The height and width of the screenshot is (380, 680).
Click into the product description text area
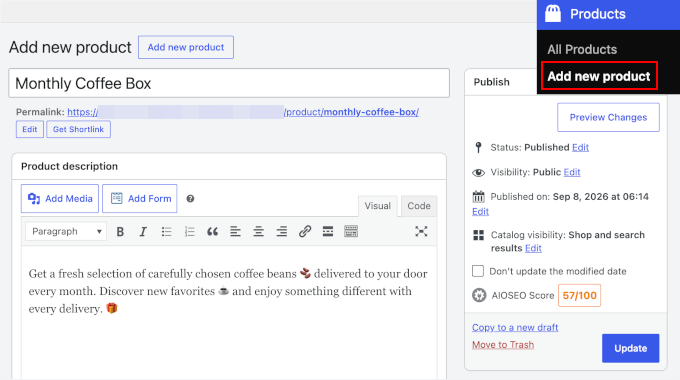click(x=229, y=313)
